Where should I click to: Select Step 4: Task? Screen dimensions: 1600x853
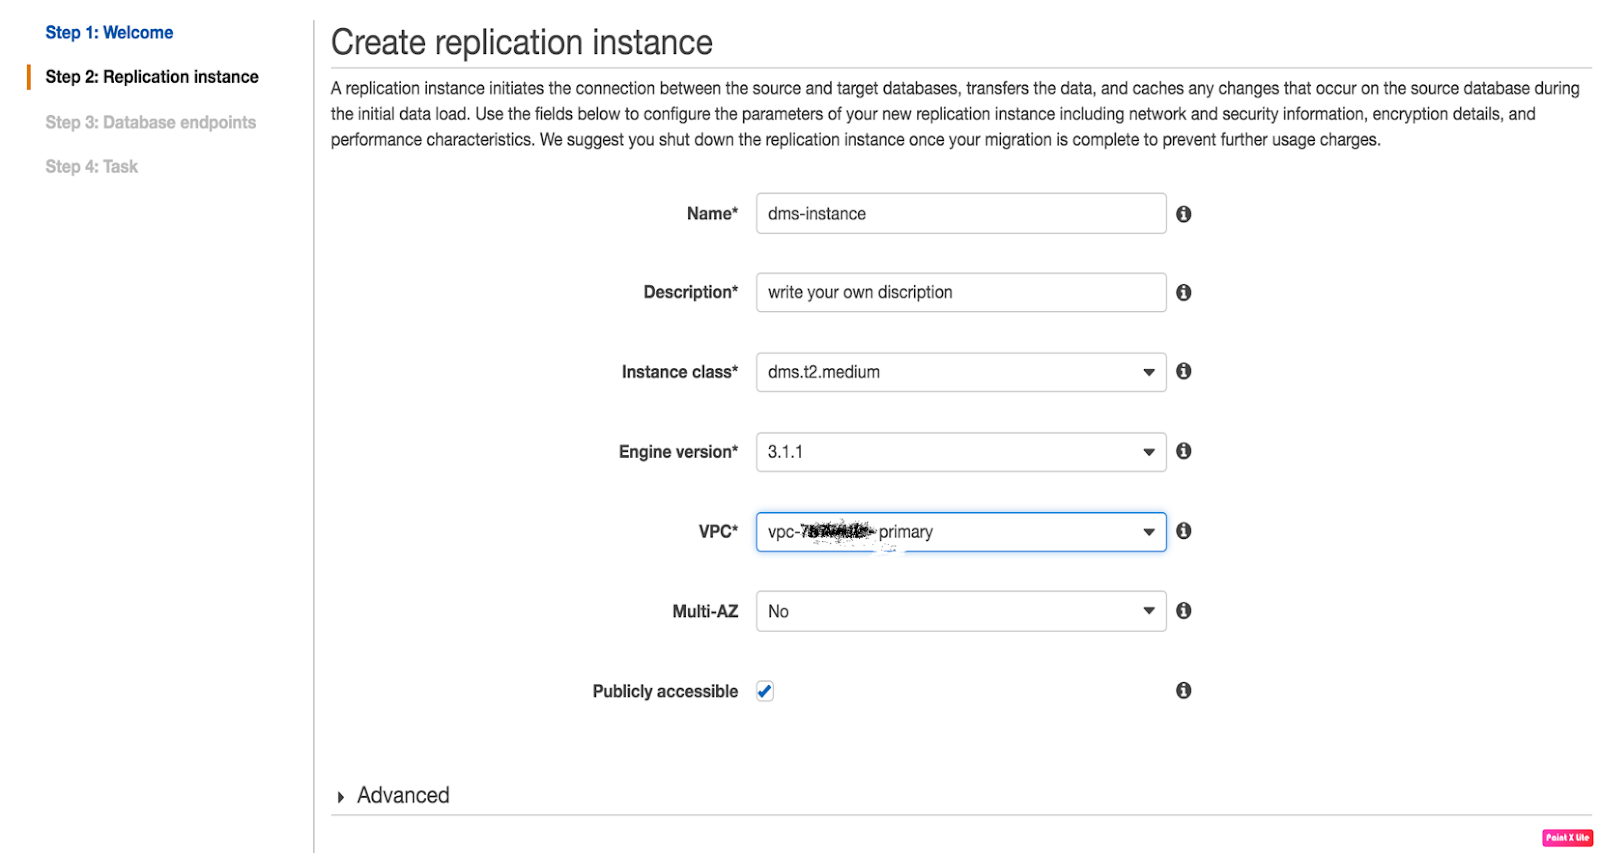pos(91,167)
